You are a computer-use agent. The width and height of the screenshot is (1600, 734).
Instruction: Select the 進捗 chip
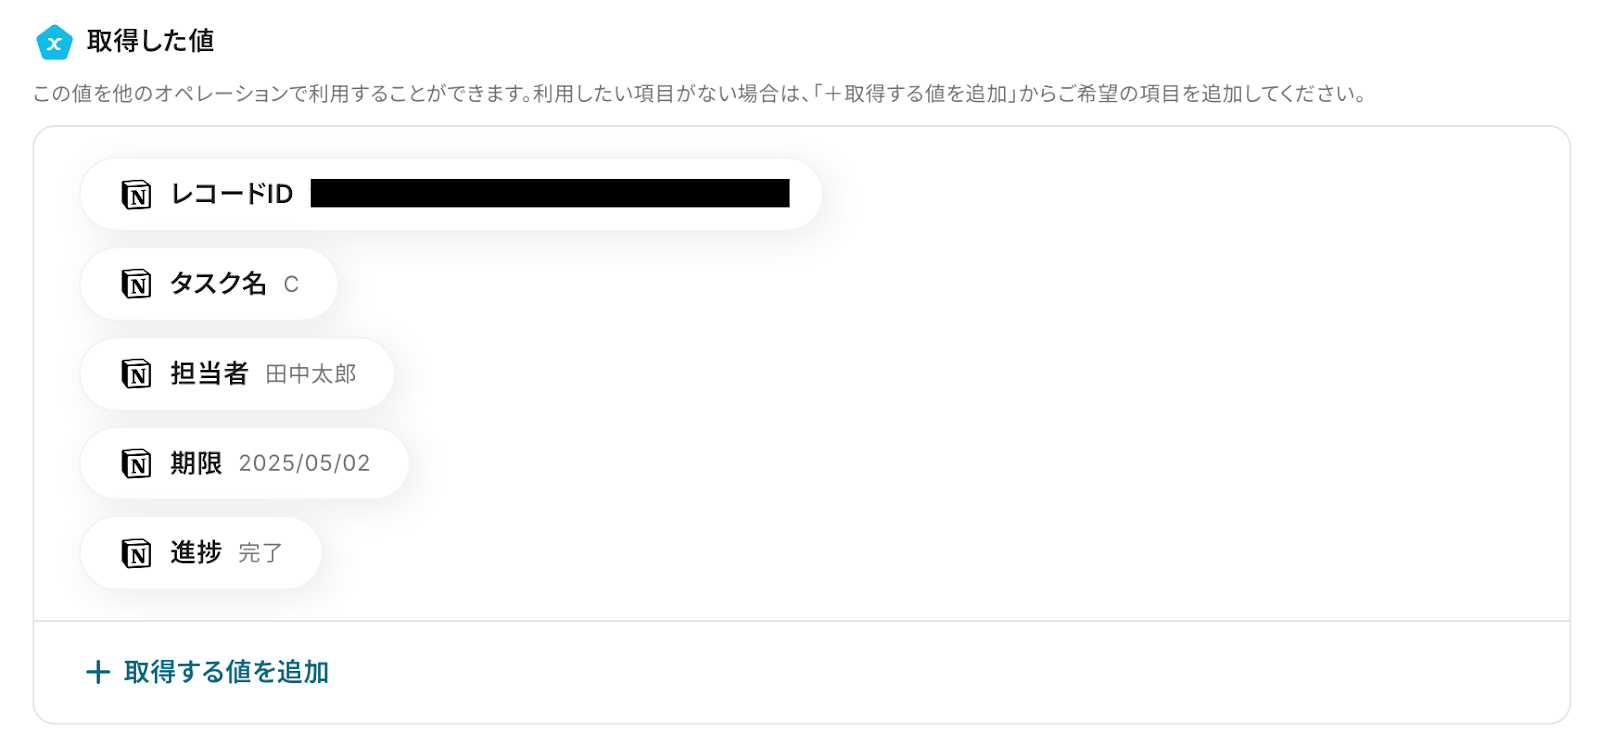coord(201,553)
